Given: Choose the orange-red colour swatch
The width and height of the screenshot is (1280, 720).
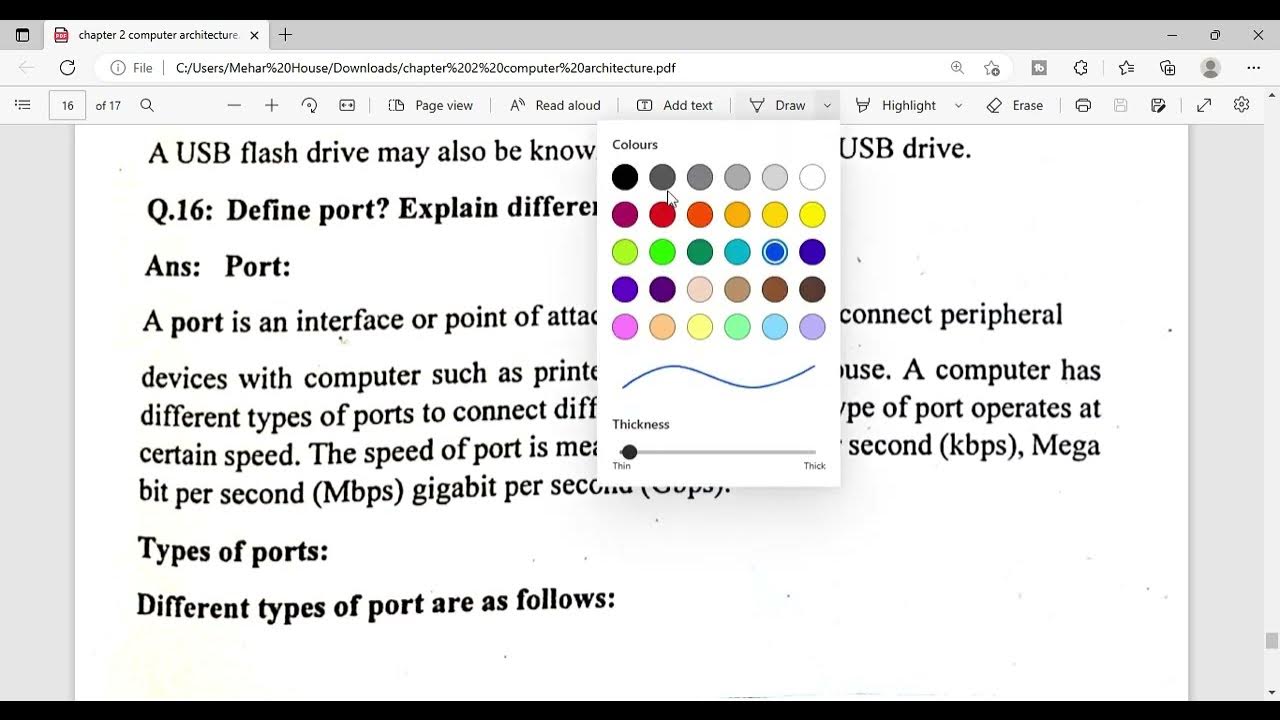Looking at the screenshot, I should coord(700,215).
